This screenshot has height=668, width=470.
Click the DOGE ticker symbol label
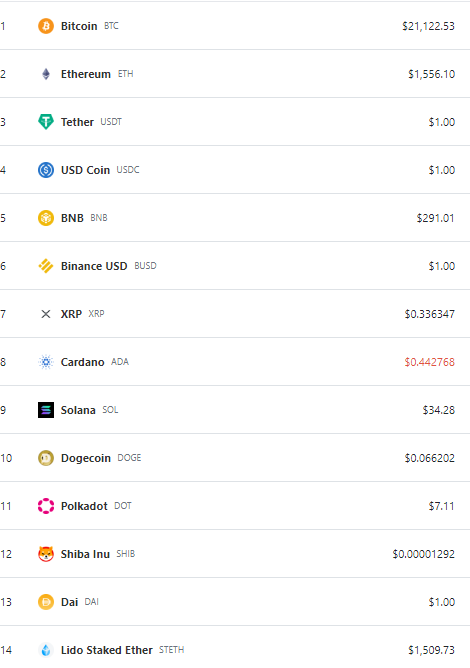pos(129,458)
